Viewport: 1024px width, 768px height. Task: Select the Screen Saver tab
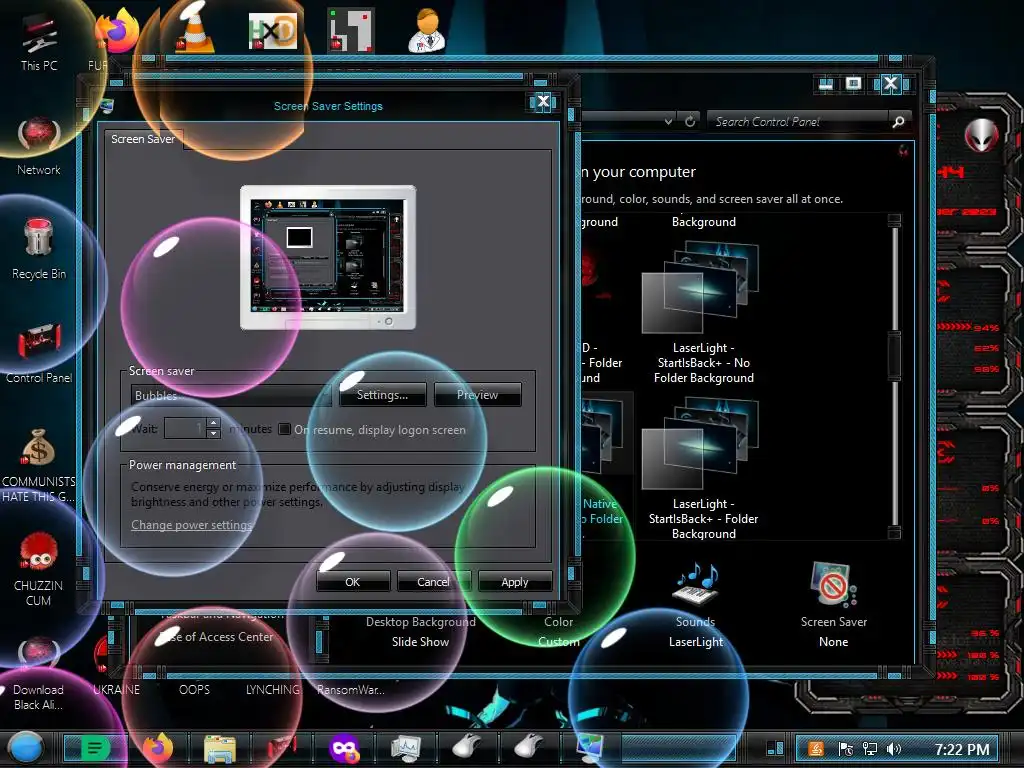(143, 139)
